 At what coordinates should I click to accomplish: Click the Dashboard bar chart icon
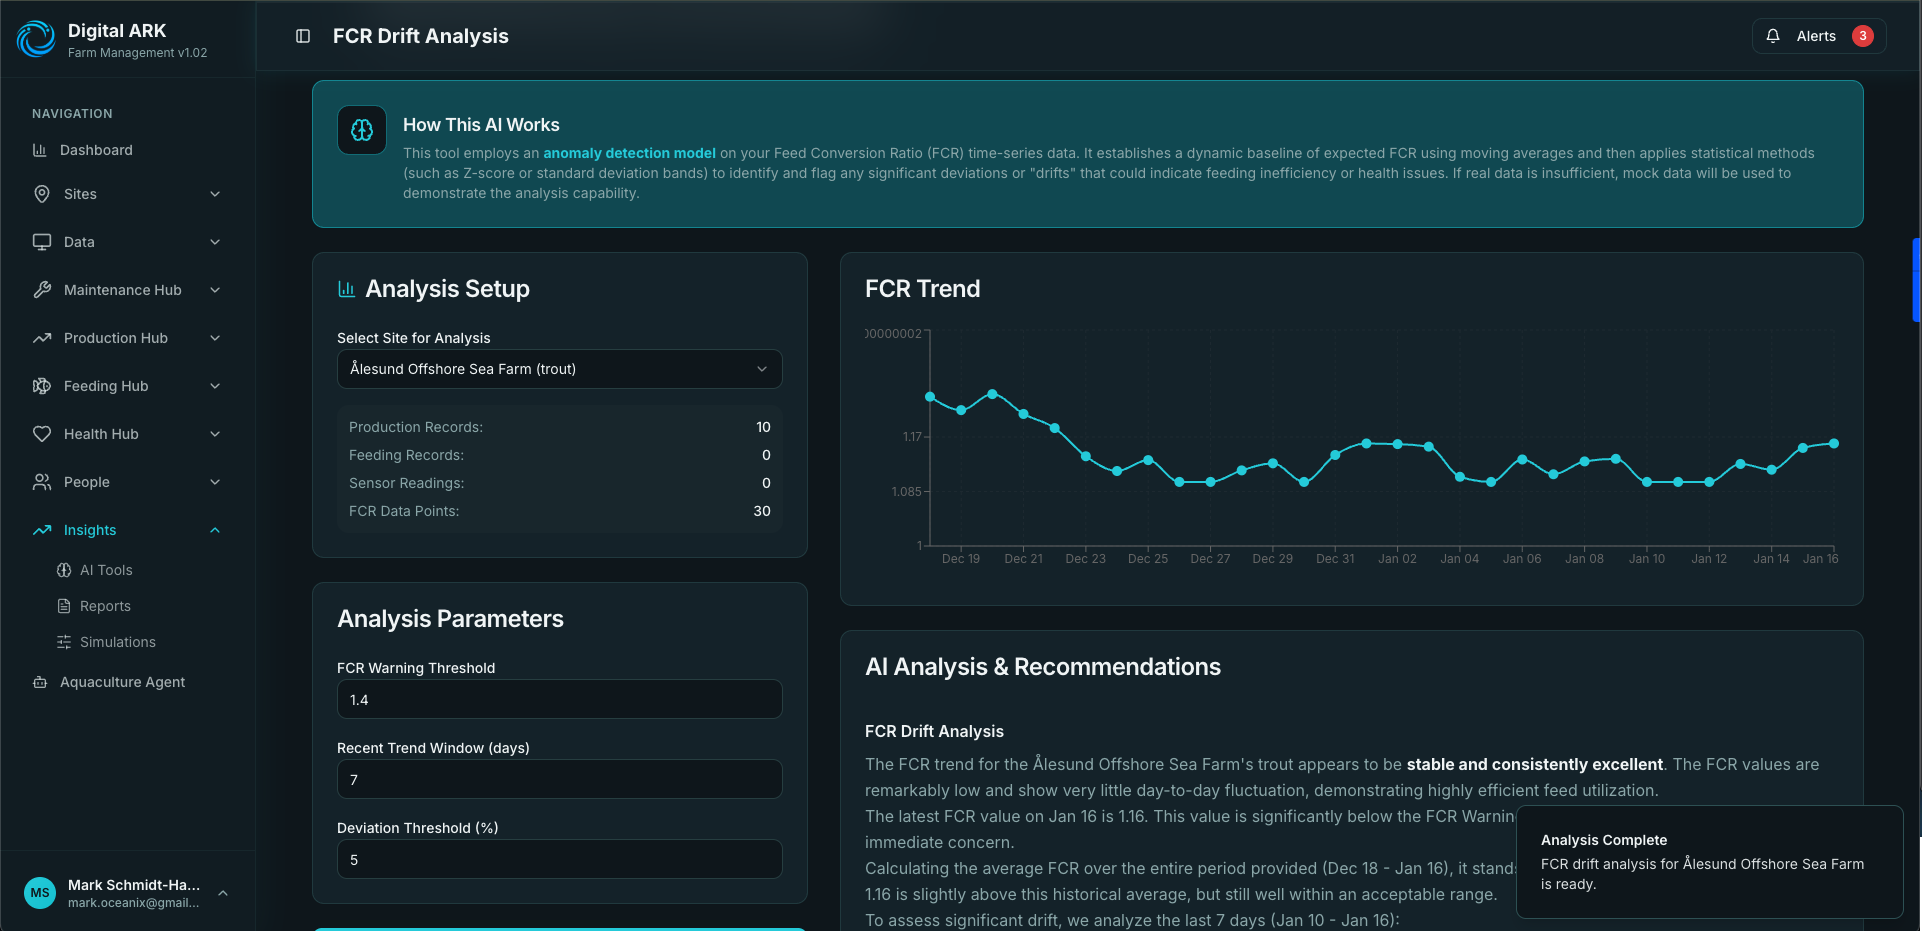[x=40, y=150]
